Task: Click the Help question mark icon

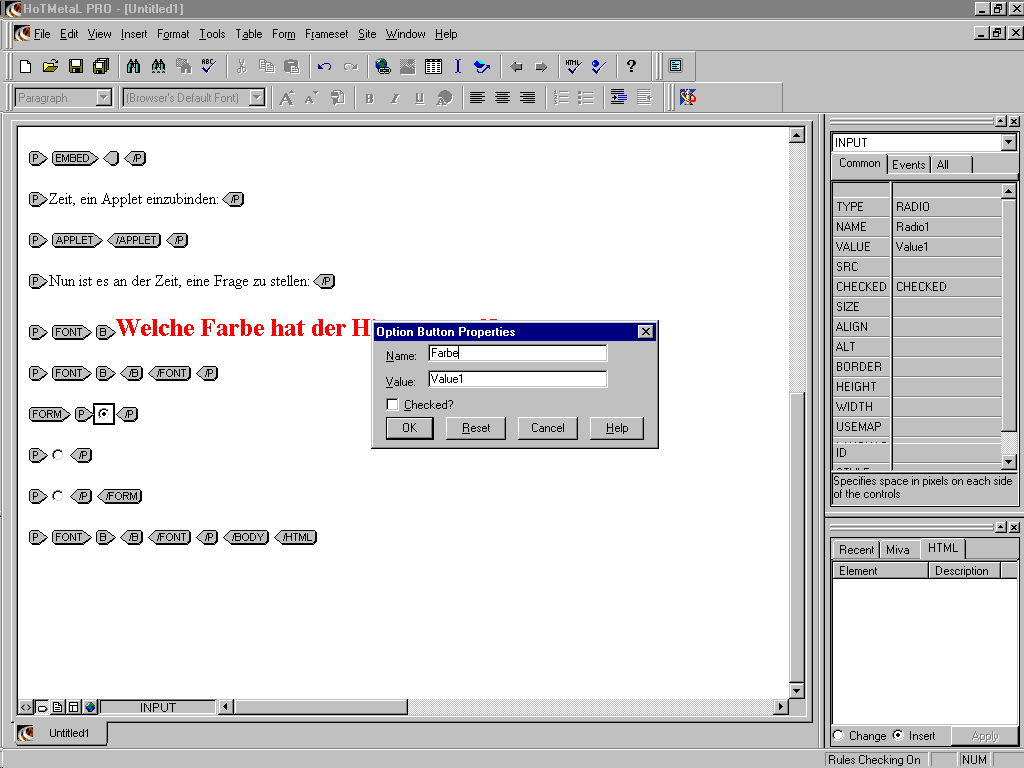Action: pyautogui.click(x=631, y=67)
